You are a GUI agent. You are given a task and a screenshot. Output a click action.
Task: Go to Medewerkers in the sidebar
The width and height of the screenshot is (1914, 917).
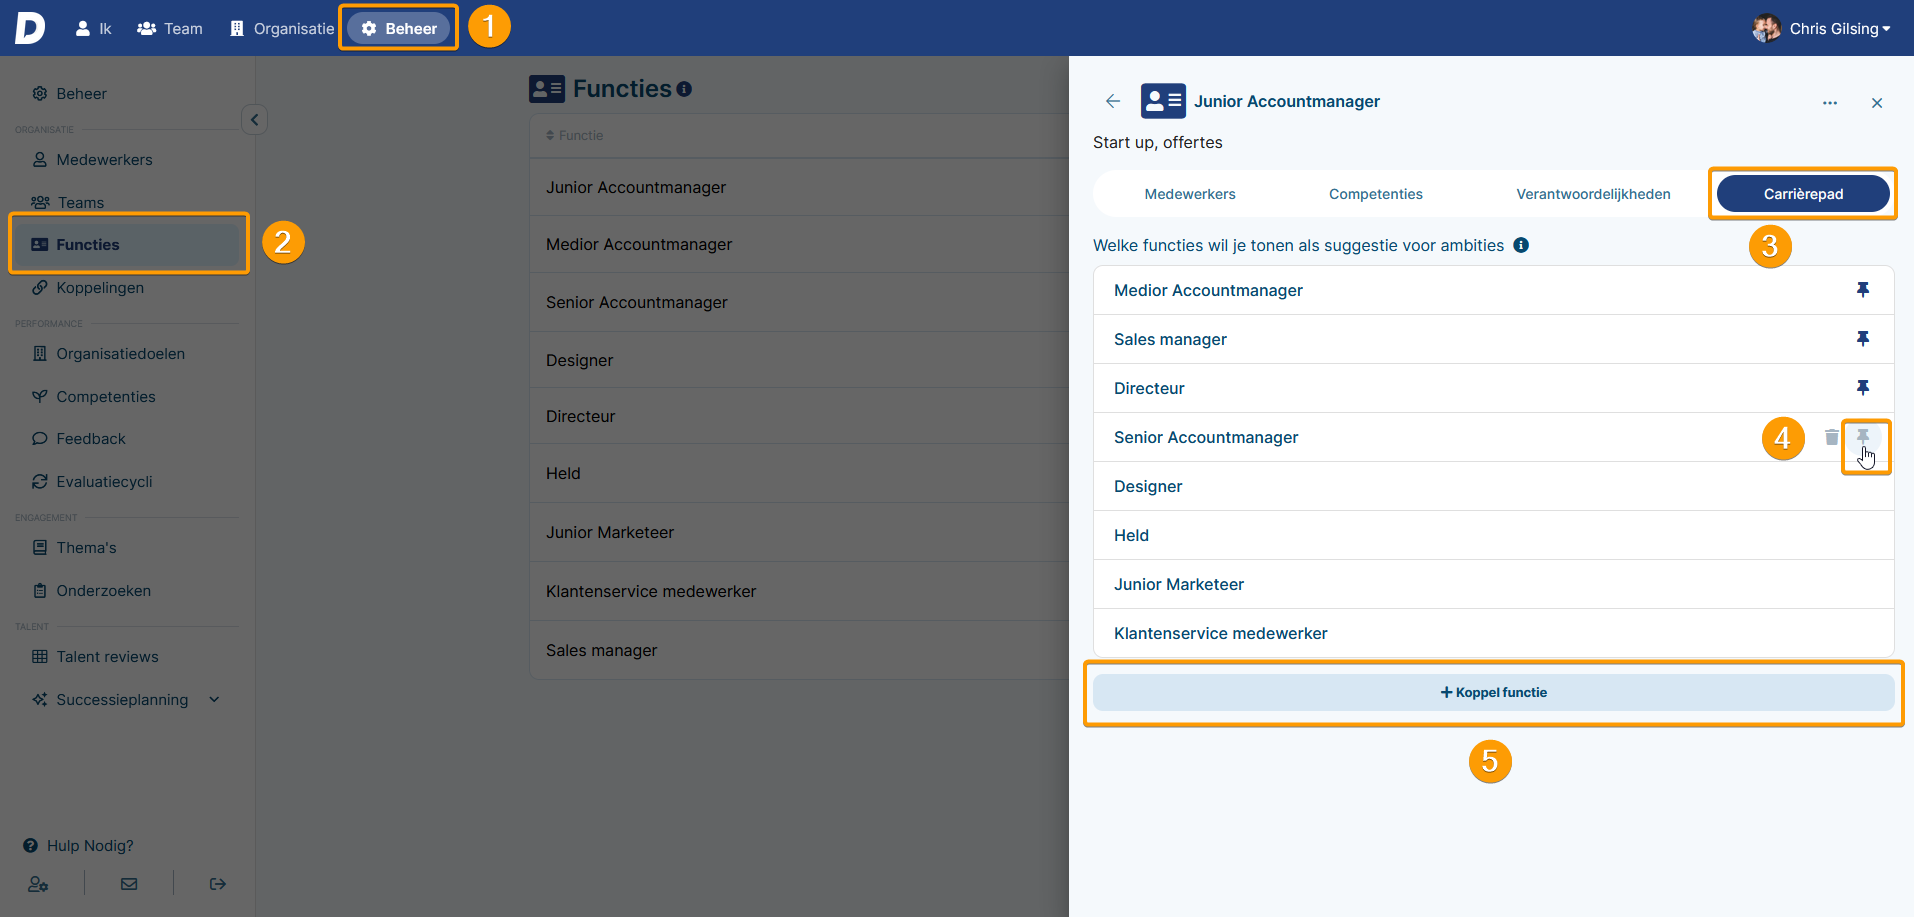pos(93,160)
